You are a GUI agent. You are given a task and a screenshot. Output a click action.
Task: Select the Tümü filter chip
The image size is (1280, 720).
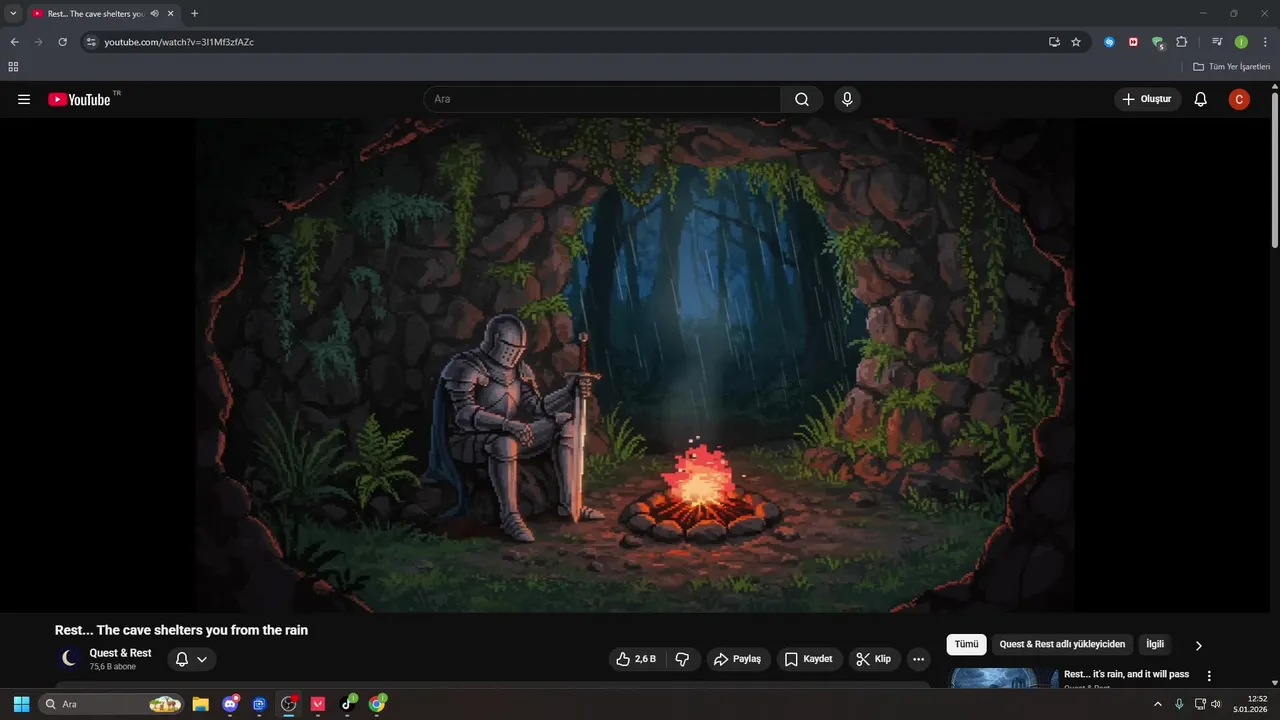pyautogui.click(x=966, y=644)
